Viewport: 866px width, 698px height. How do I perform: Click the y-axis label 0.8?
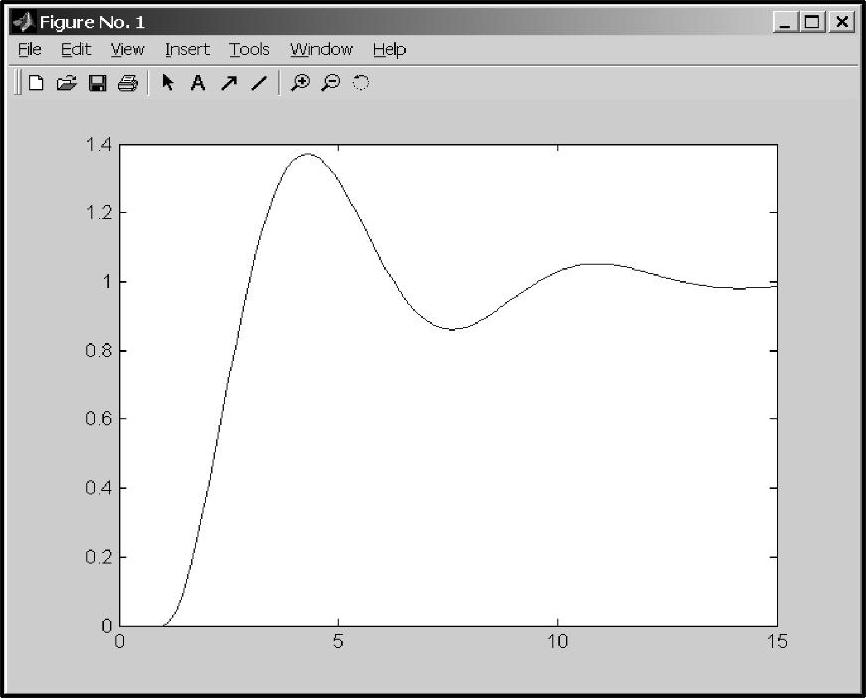coord(98,350)
